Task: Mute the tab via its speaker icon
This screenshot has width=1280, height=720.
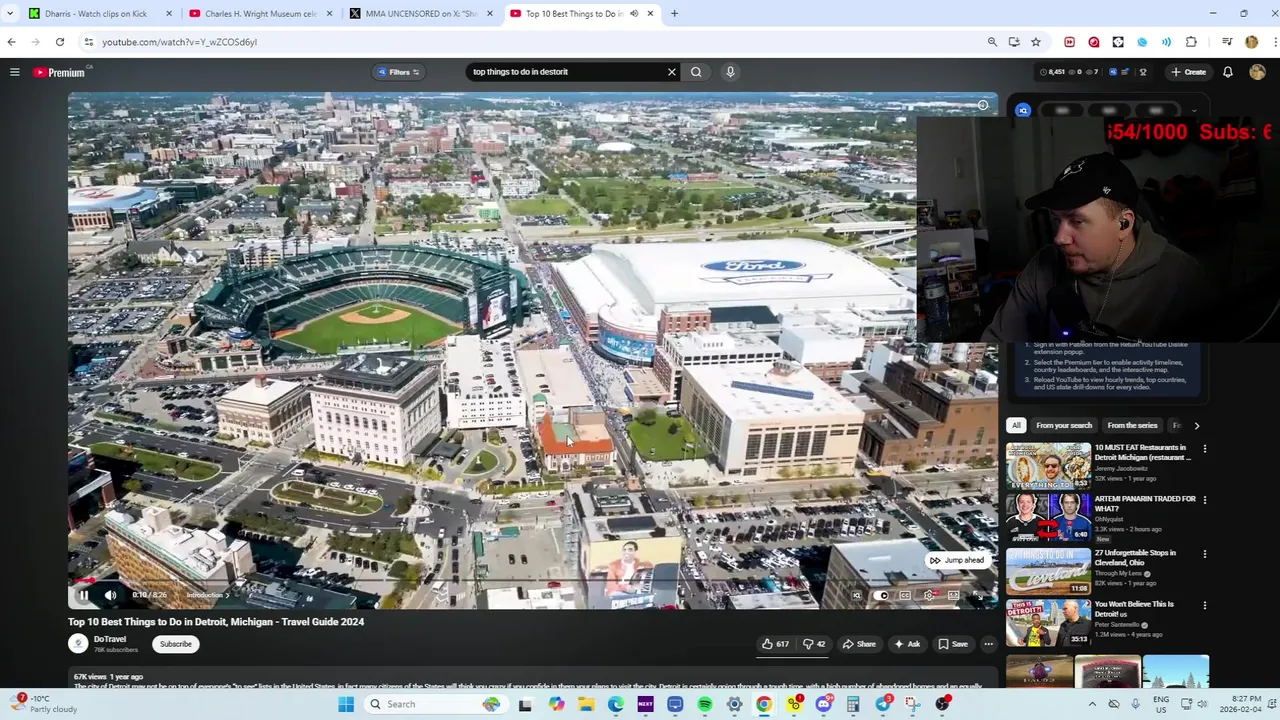Action: pos(634,14)
